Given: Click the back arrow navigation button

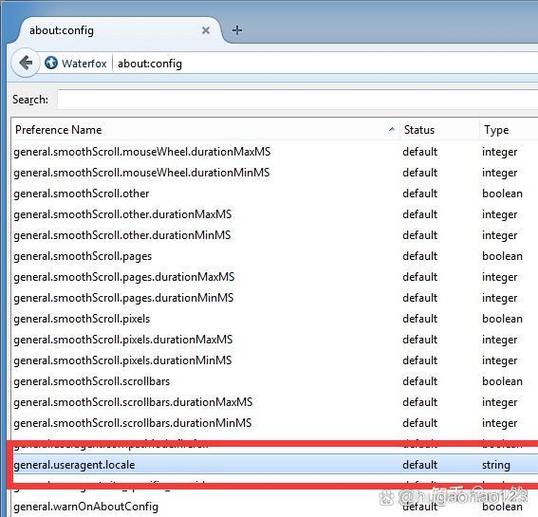Looking at the screenshot, I should [25, 63].
